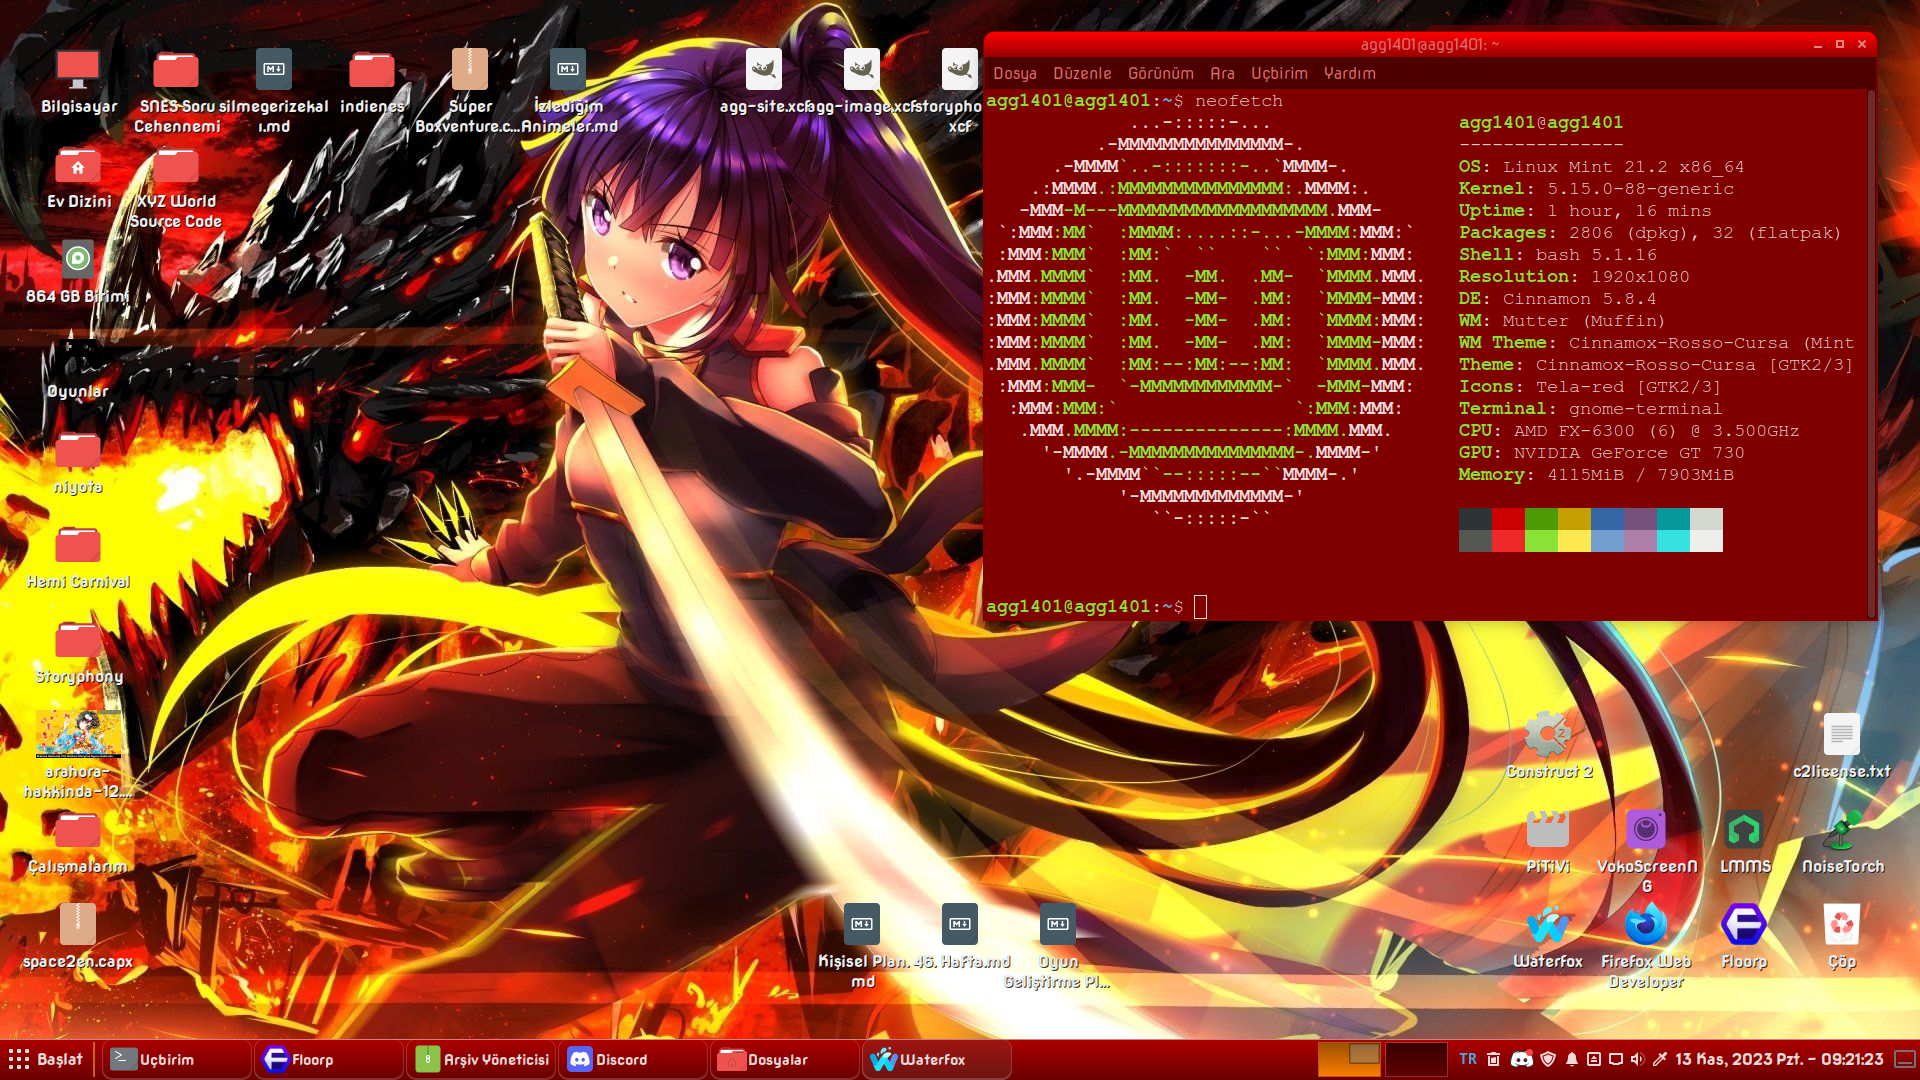Click the Discord tray icon

click(x=1521, y=1059)
